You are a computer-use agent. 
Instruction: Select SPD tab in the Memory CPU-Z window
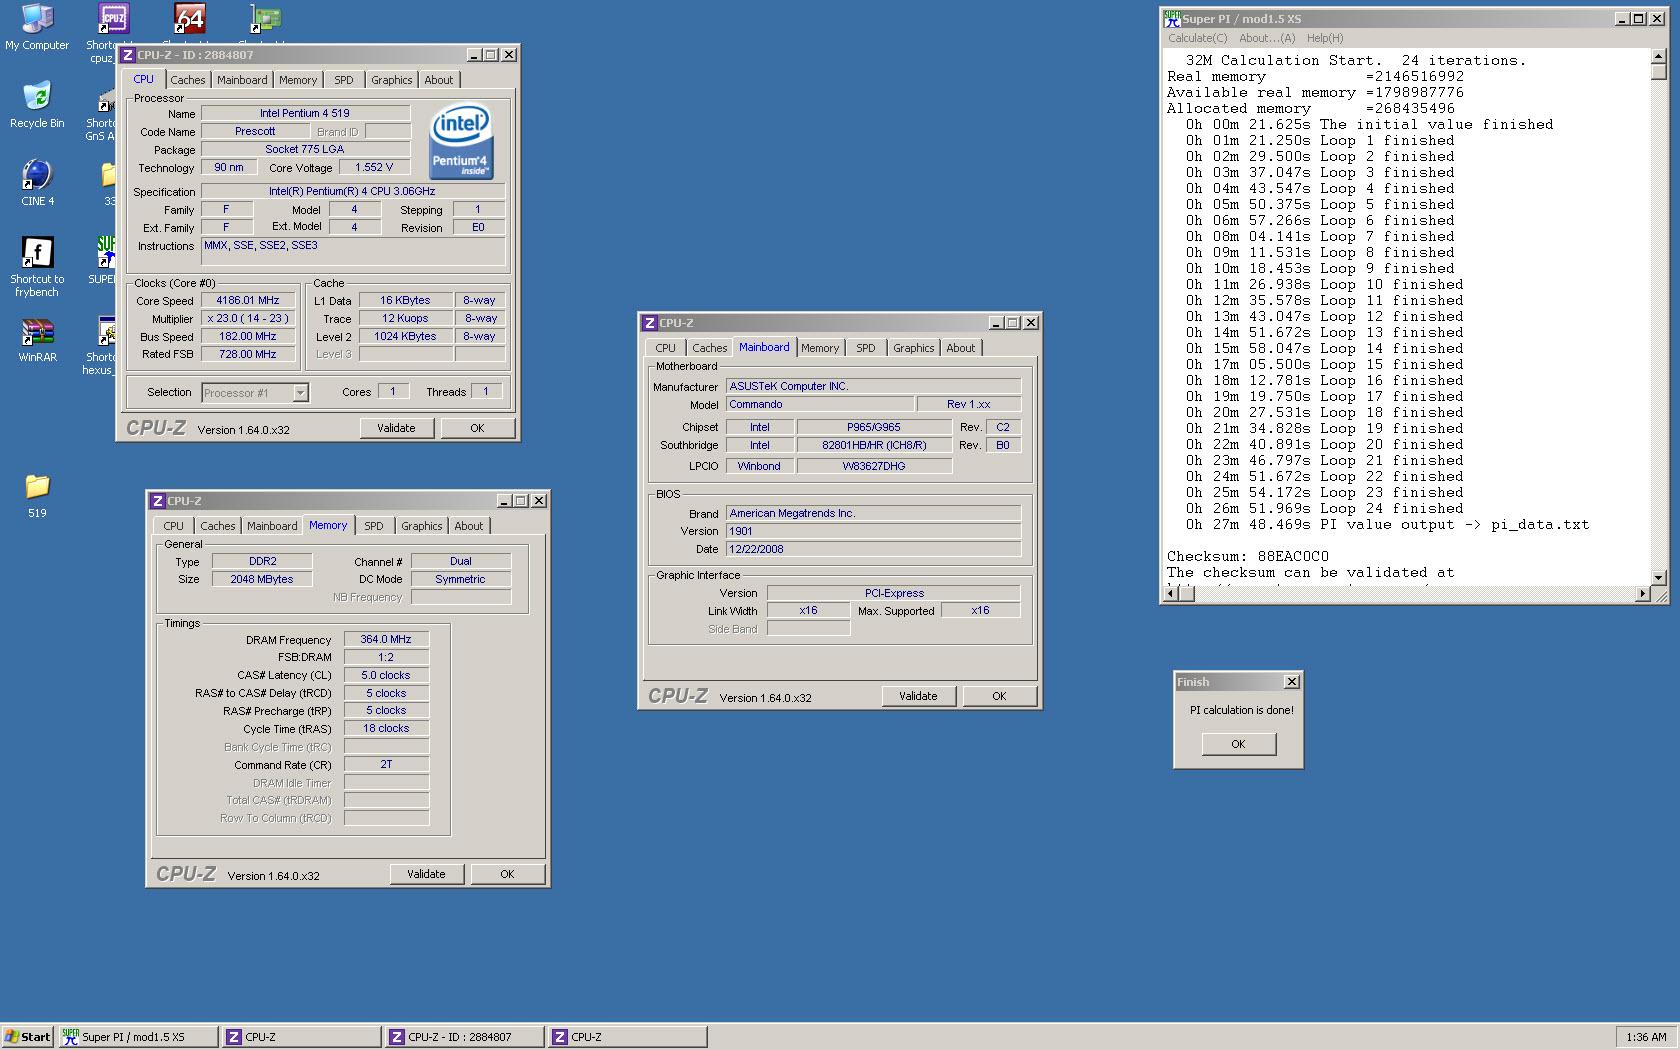[x=374, y=526]
